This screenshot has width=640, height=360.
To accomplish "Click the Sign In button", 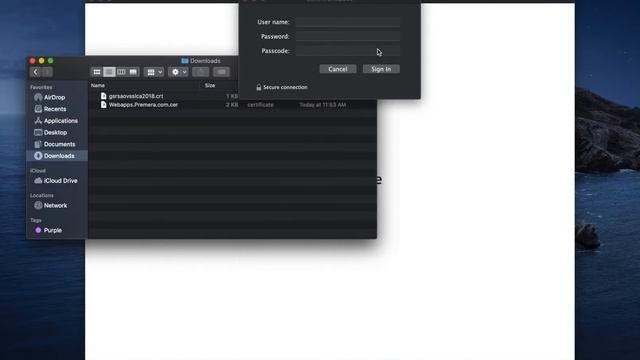I will (381, 69).
